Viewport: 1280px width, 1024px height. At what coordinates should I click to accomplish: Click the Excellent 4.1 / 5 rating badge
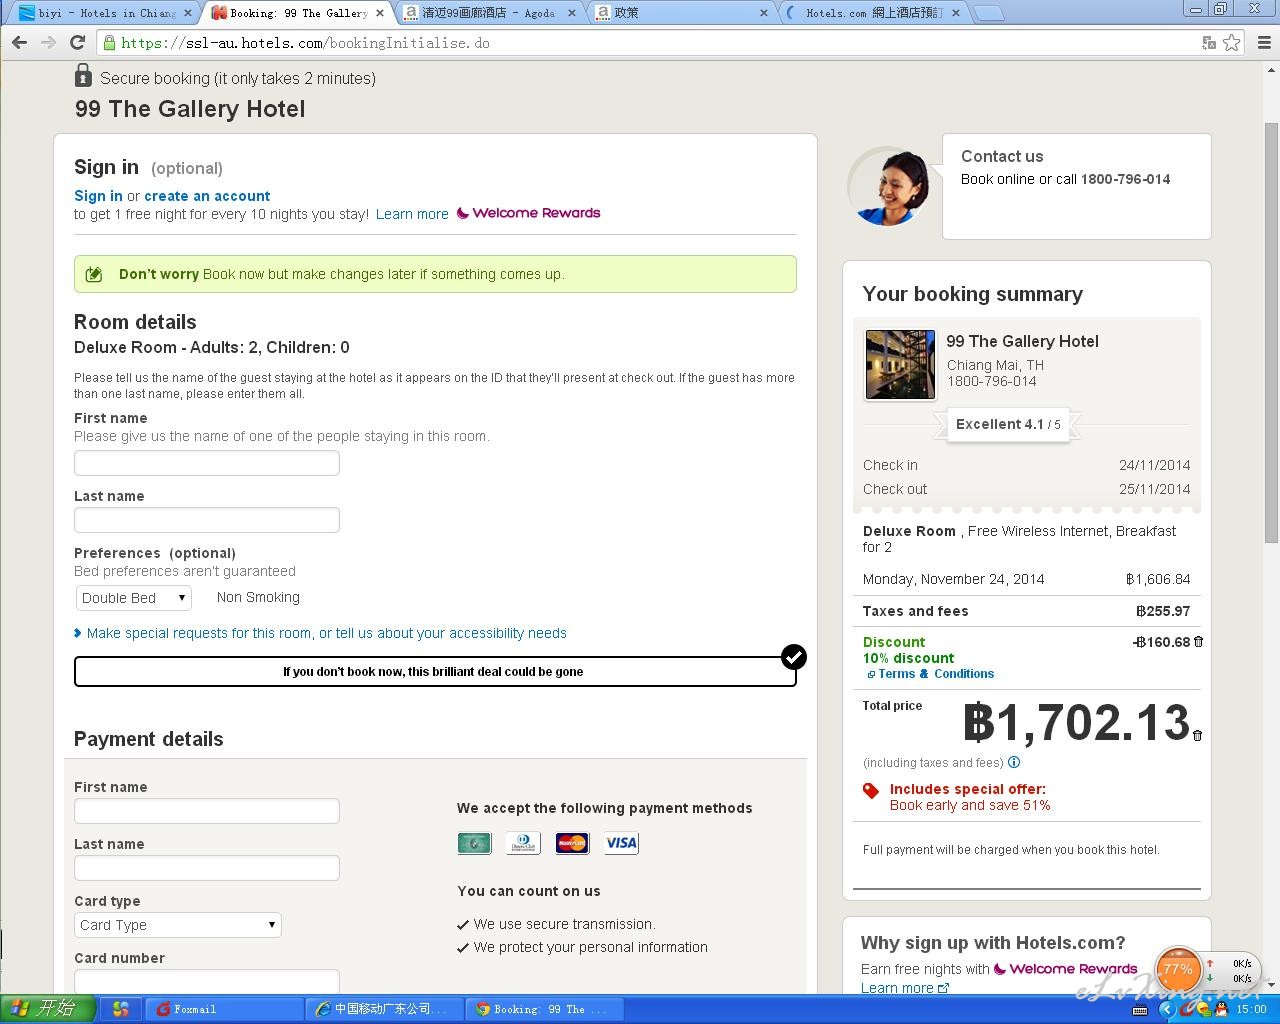pos(1008,424)
